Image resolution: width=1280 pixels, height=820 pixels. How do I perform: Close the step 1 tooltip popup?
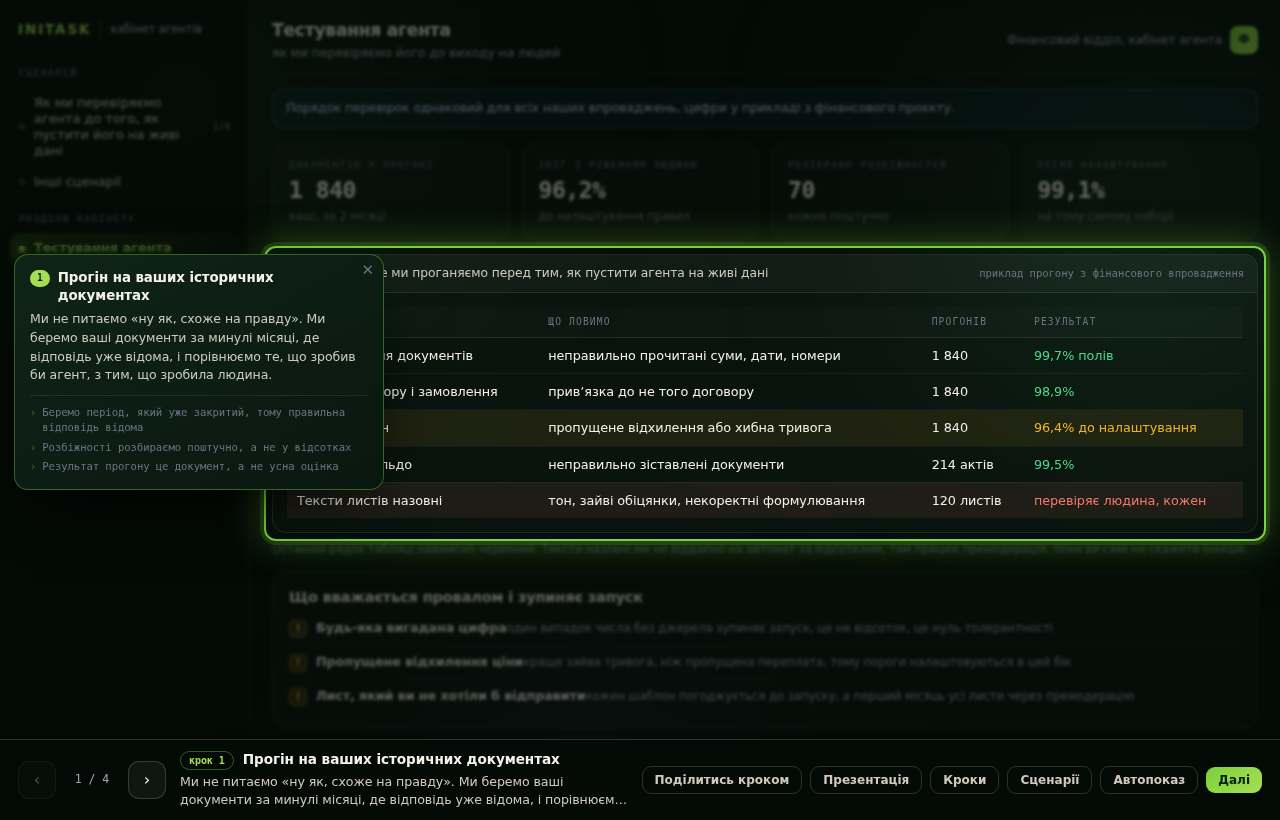[367, 270]
